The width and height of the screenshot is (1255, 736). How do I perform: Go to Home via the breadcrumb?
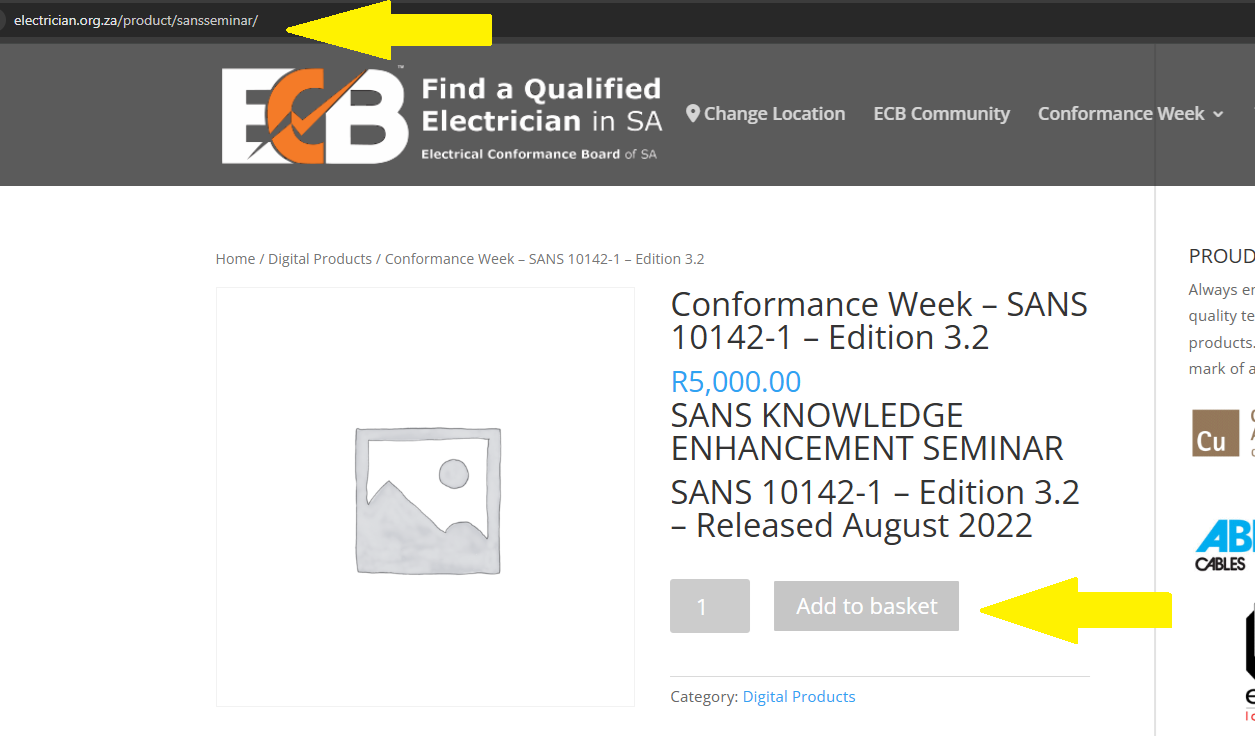235,259
